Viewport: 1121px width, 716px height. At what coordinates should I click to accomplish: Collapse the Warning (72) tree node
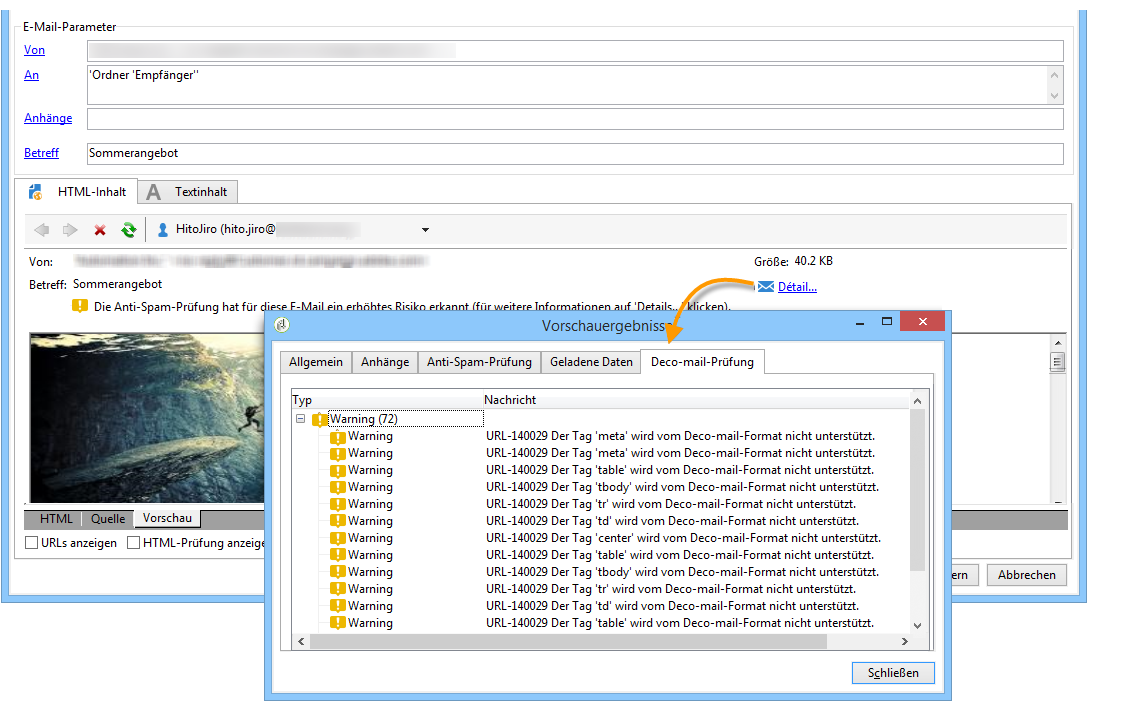(x=300, y=419)
